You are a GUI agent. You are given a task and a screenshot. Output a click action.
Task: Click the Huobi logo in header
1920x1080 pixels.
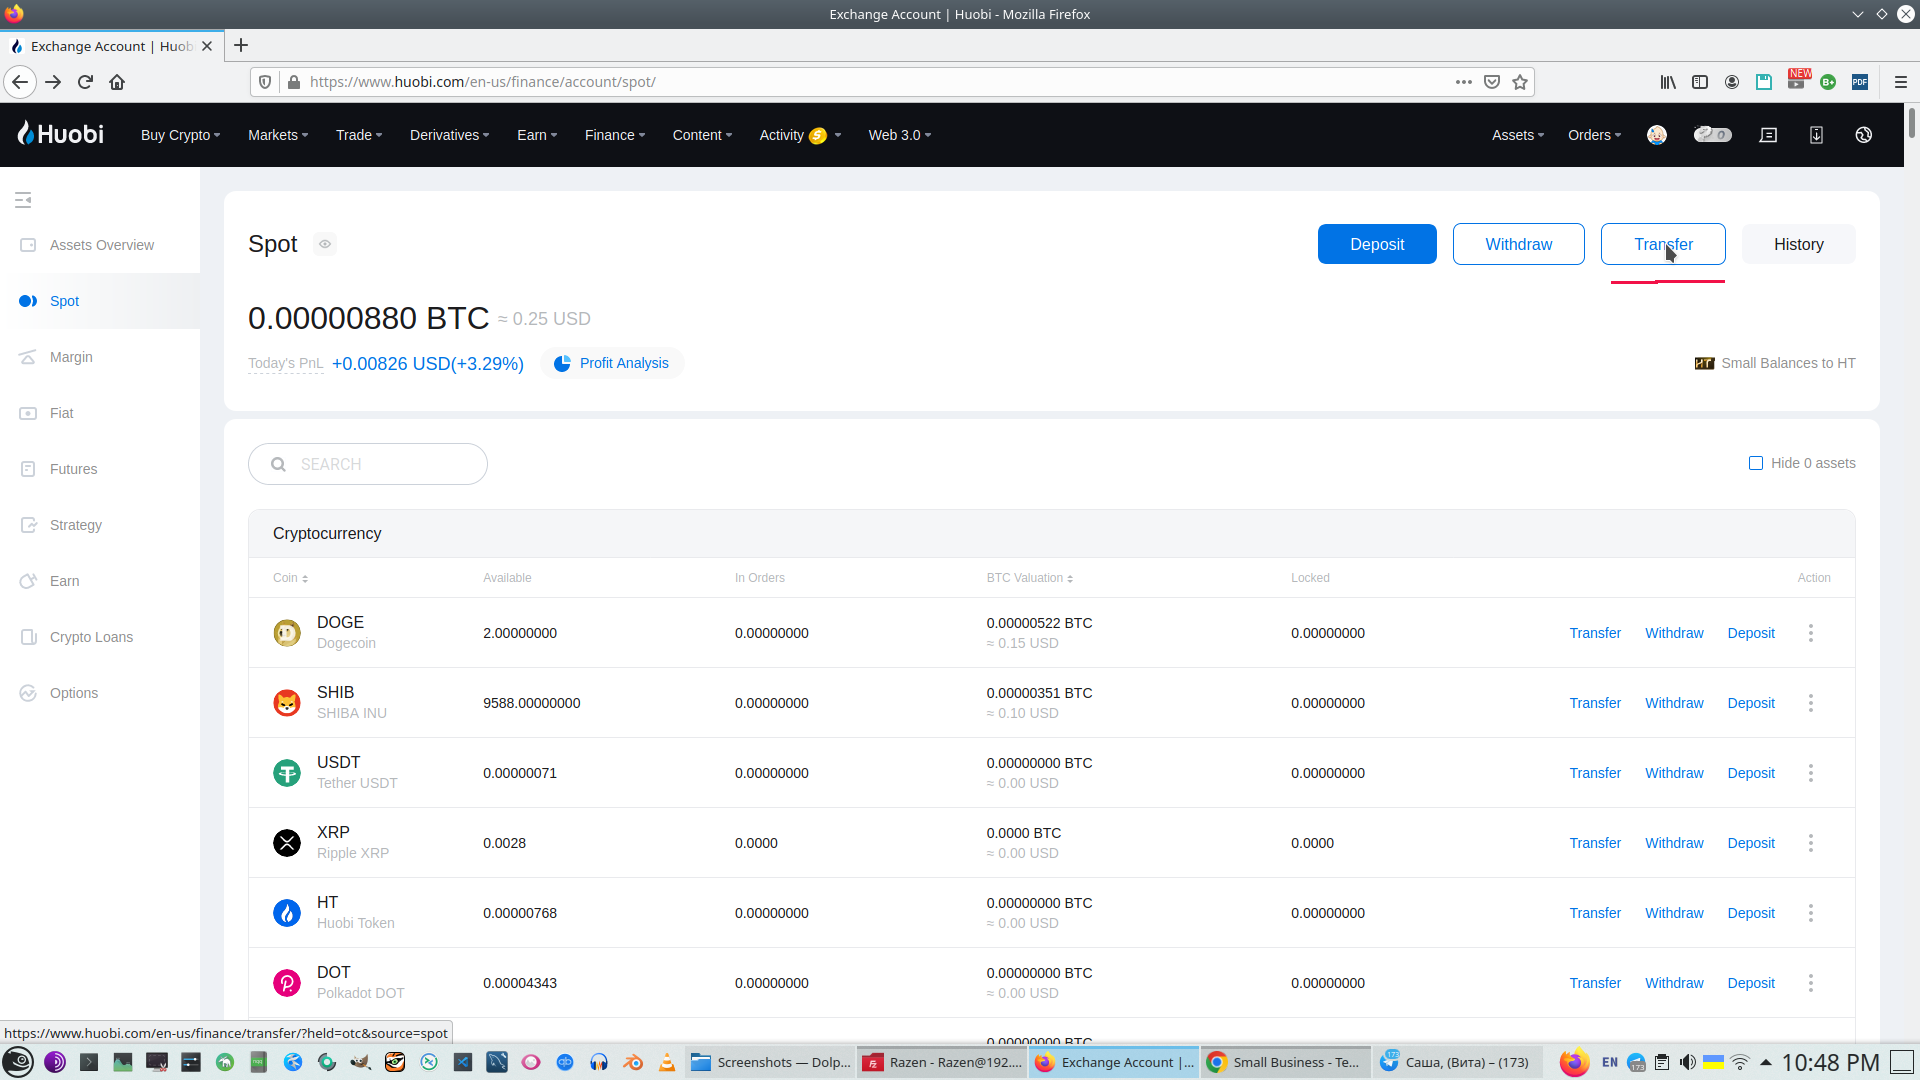coord(61,134)
